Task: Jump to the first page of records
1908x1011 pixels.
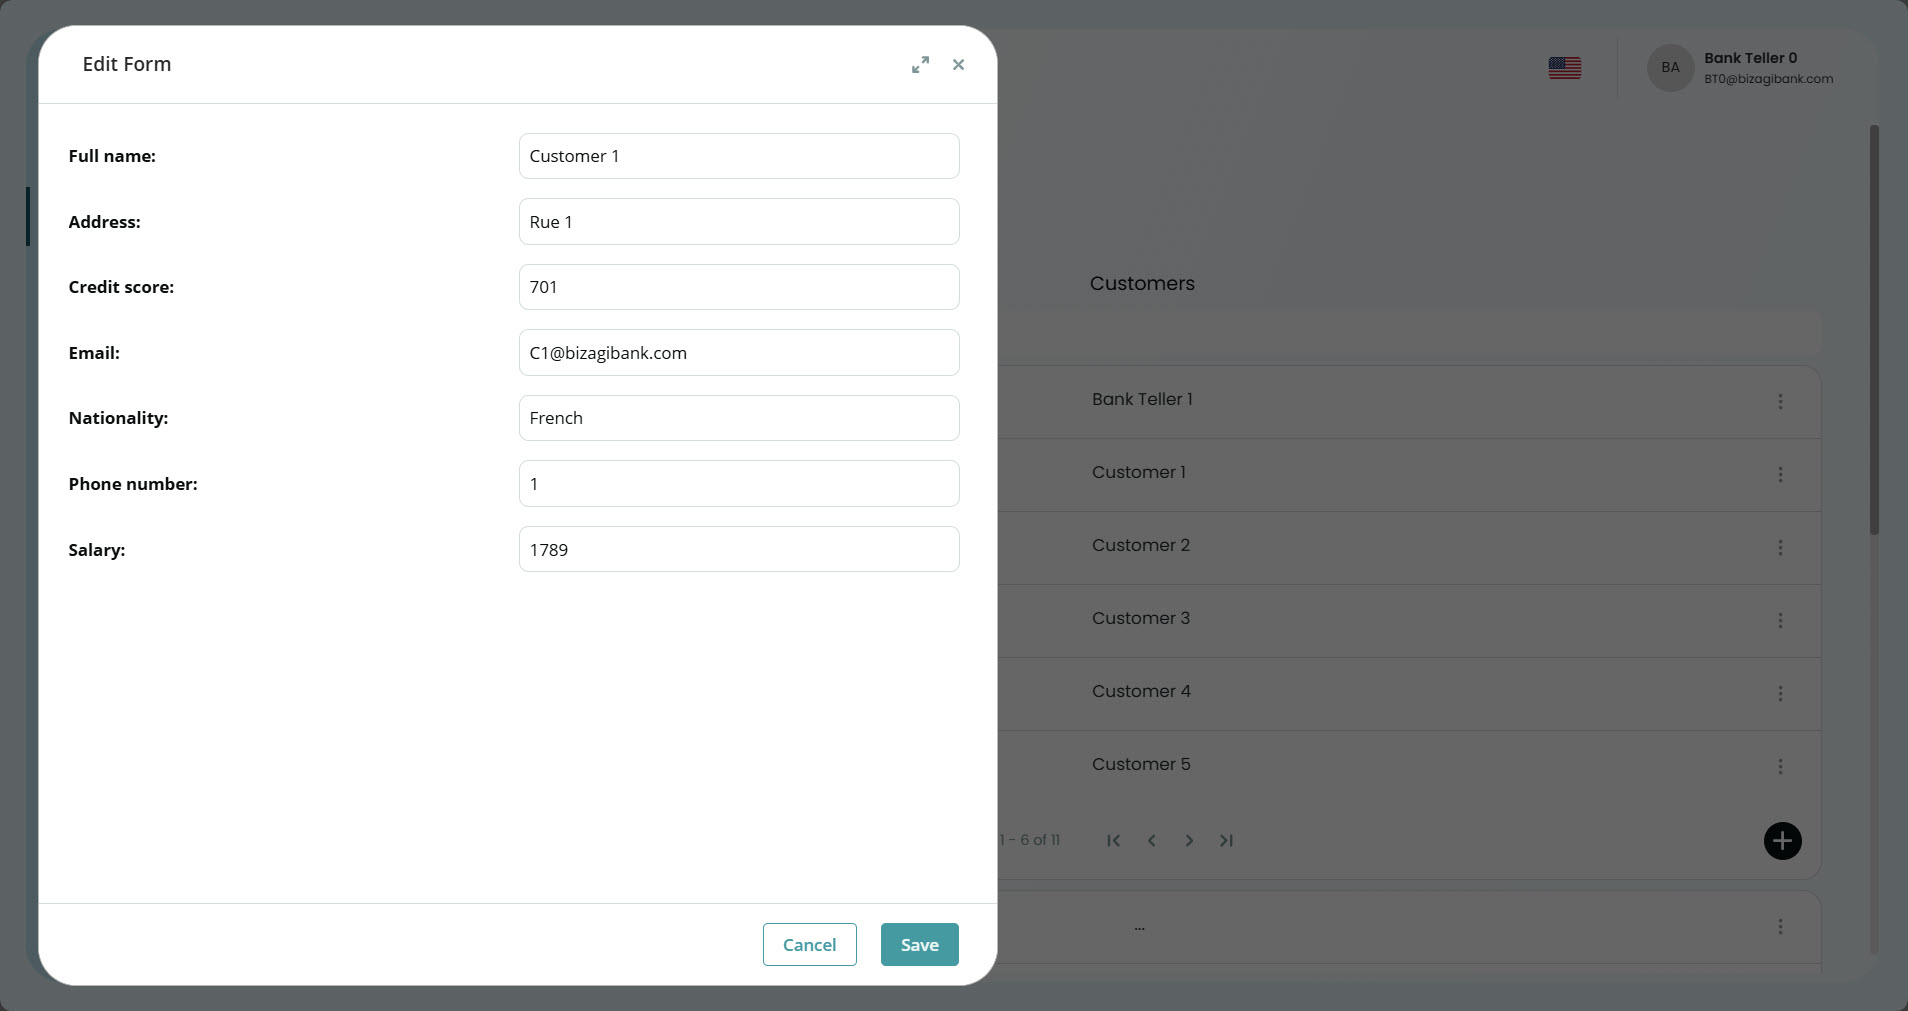Action: pos(1112,840)
